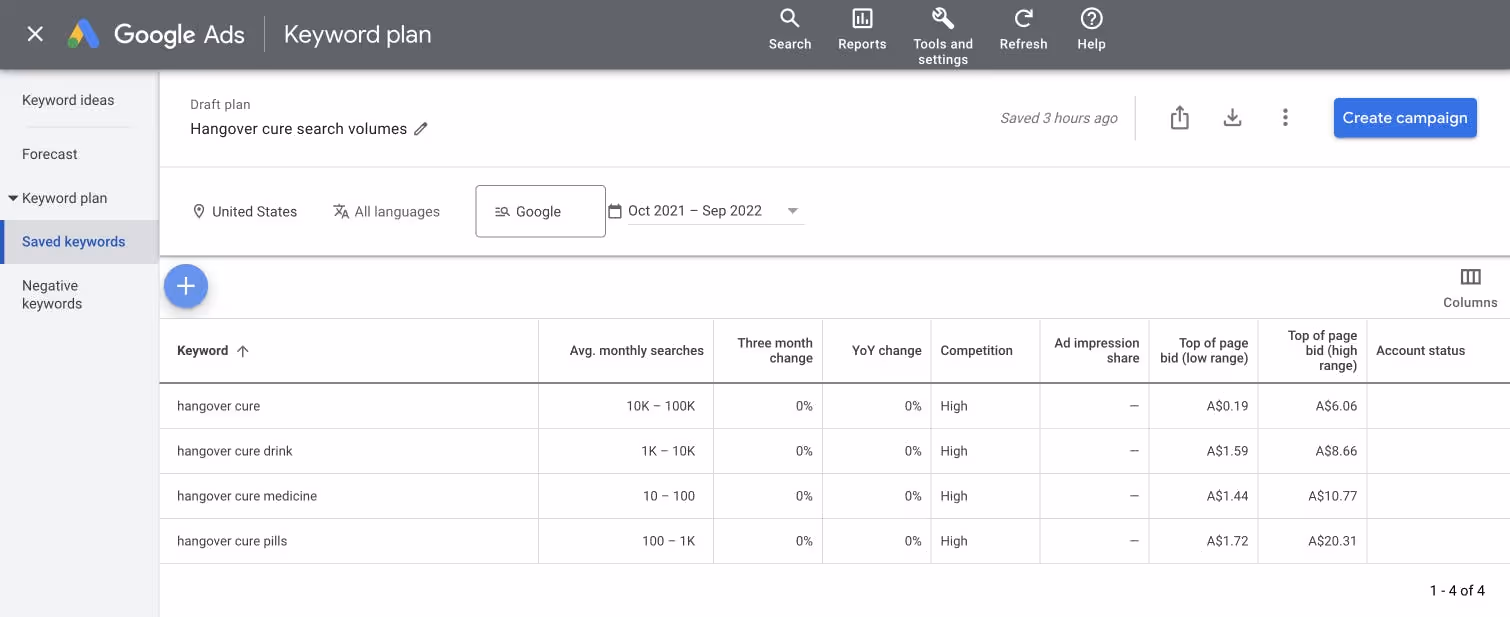Add keywords with the blue plus button
The image size is (1510, 617).
pyautogui.click(x=186, y=286)
